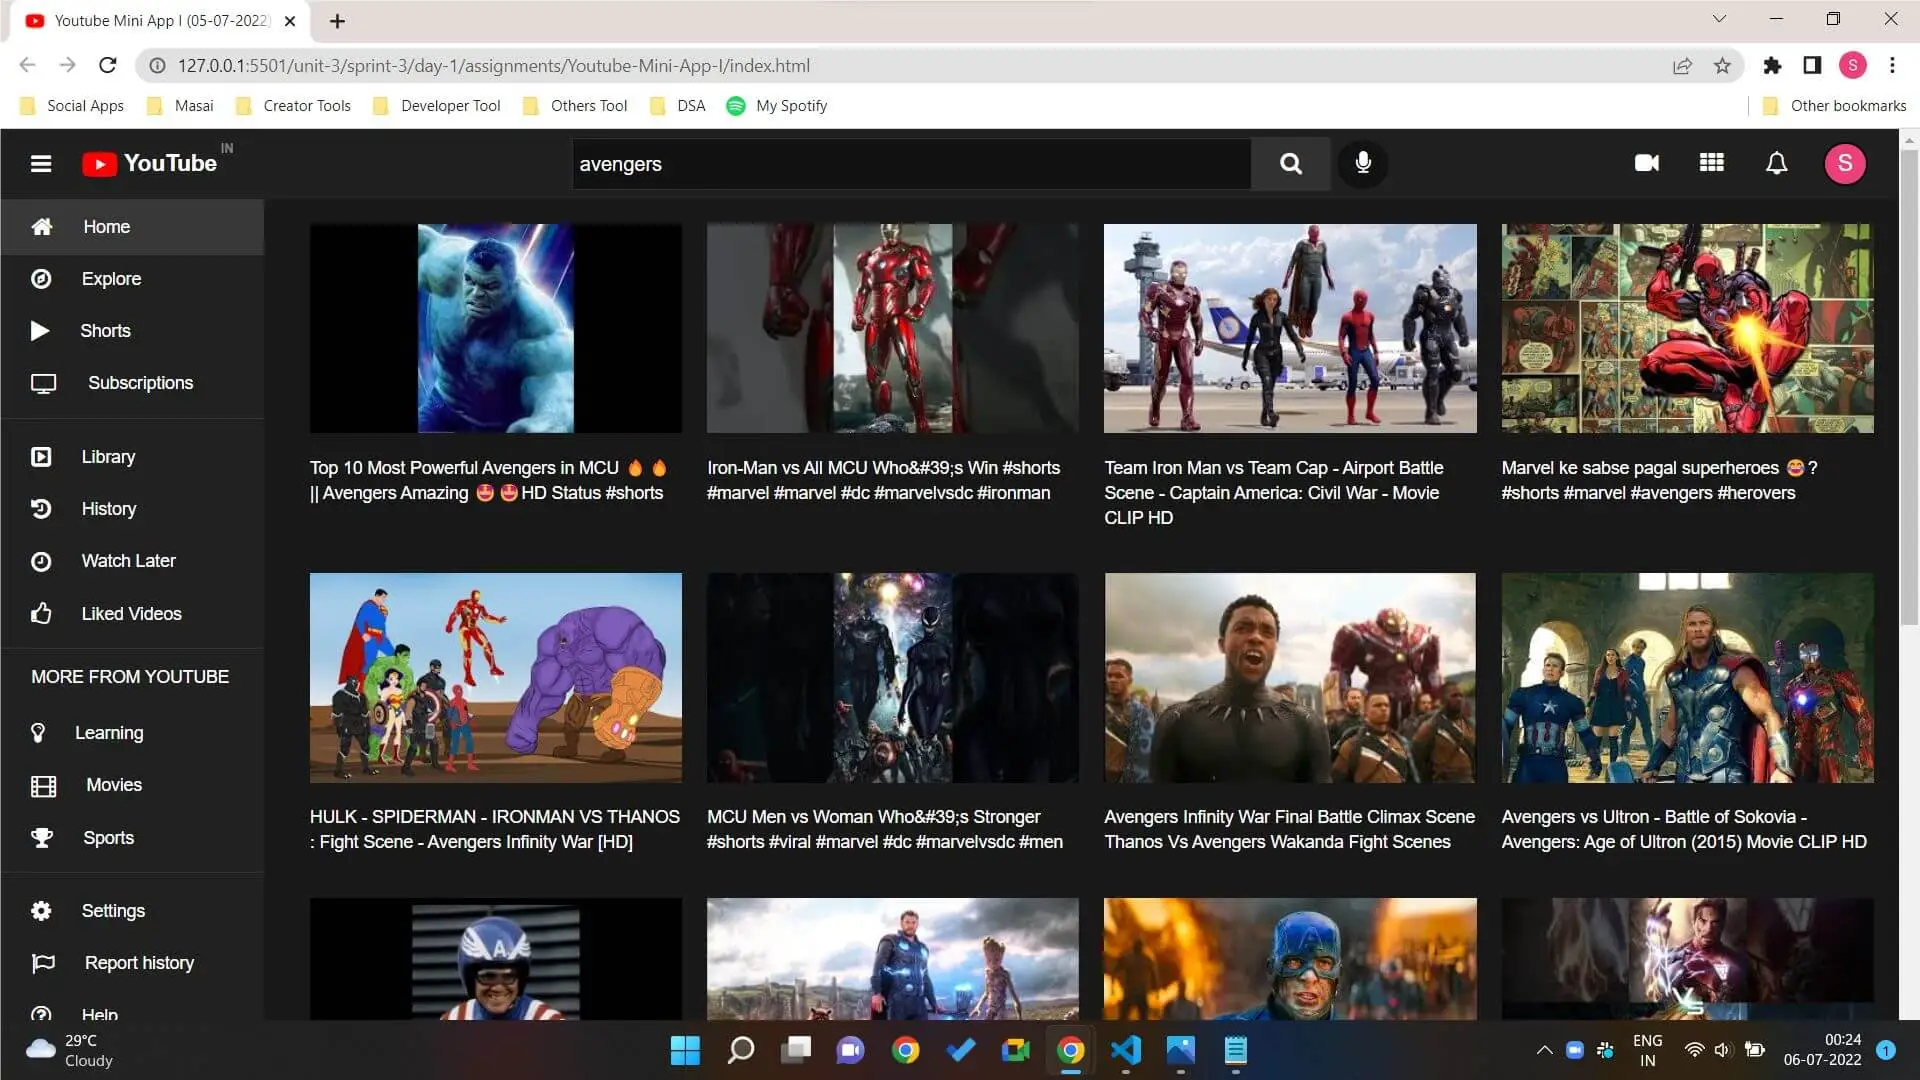
Task: Open the My Spotify bookmark
Action: 777,106
